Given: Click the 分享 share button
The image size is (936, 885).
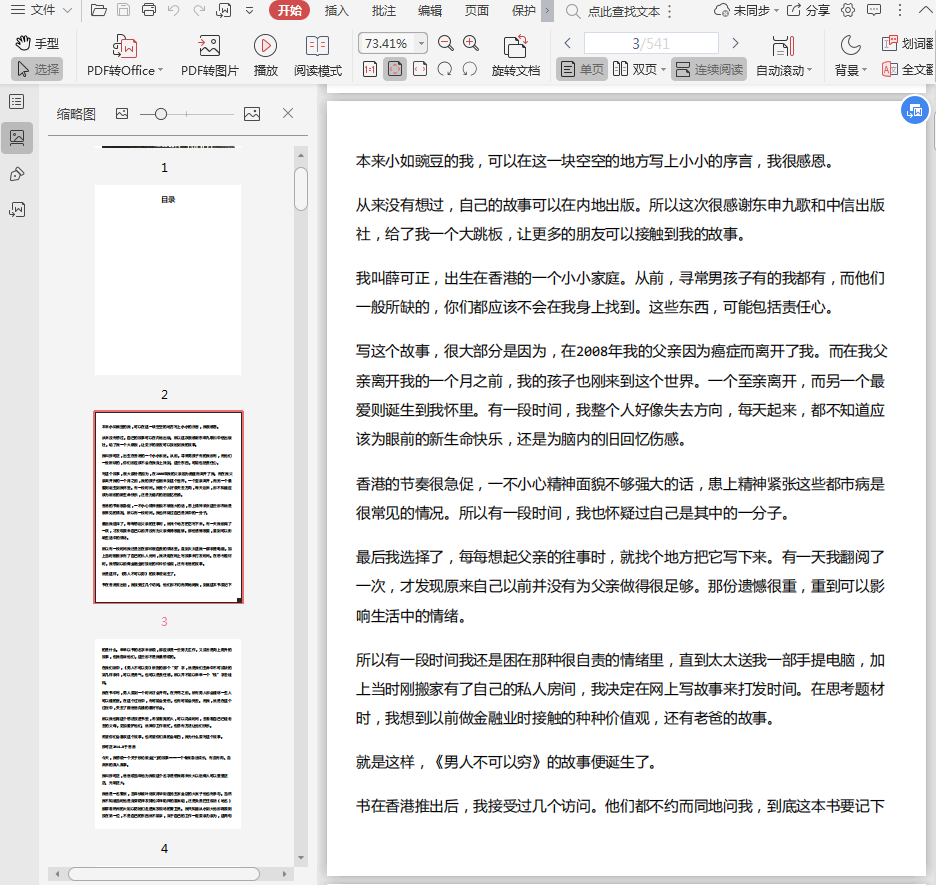Looking at the screenshot, I should pos(809,11).
